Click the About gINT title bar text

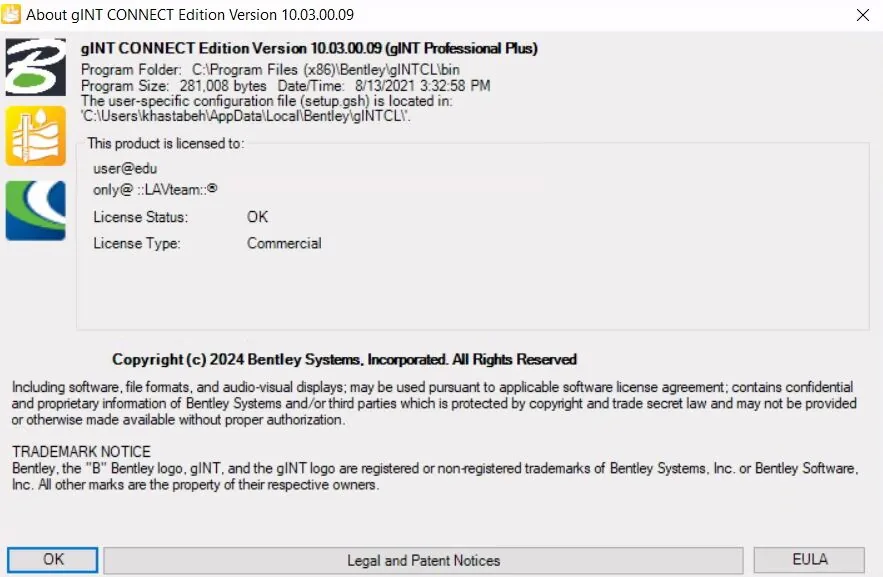pos(190,15)
